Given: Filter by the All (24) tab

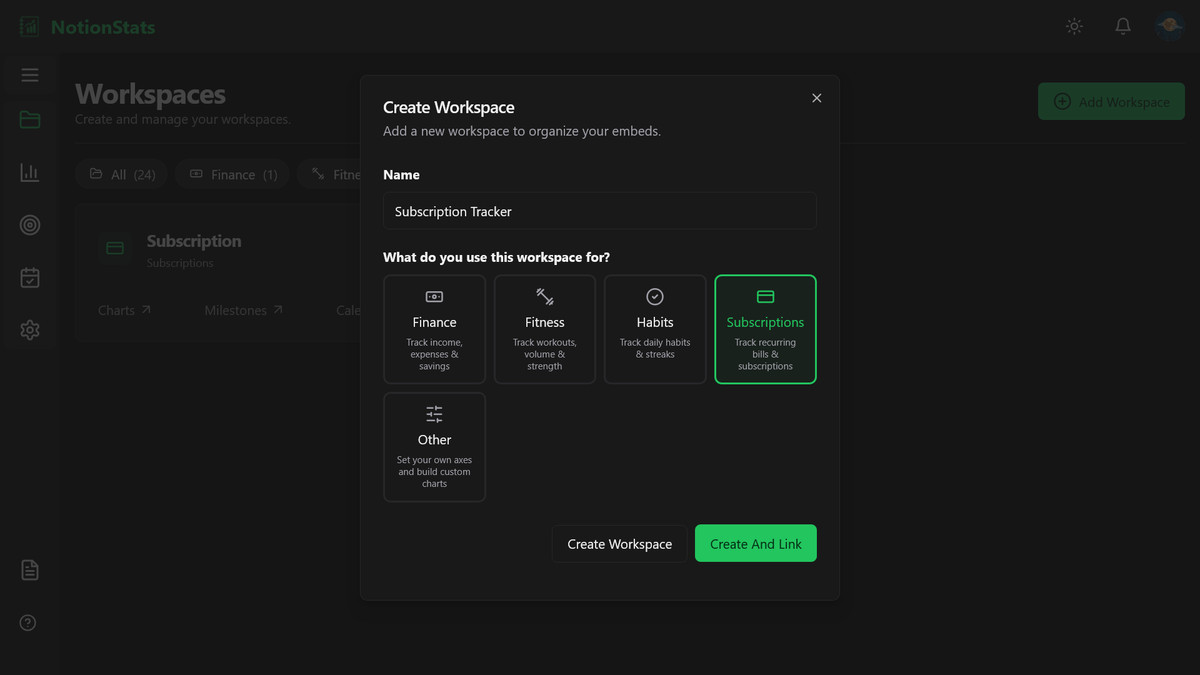Looking at the screenshot, I should point(122,174).
